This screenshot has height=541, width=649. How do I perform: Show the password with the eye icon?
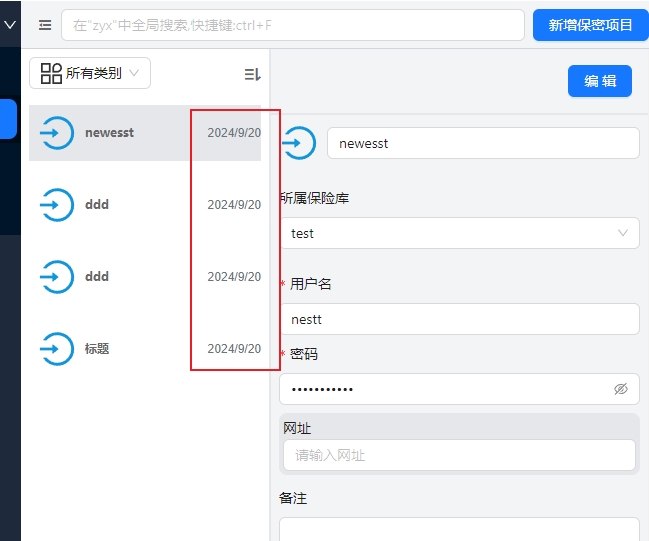point(620,389)
